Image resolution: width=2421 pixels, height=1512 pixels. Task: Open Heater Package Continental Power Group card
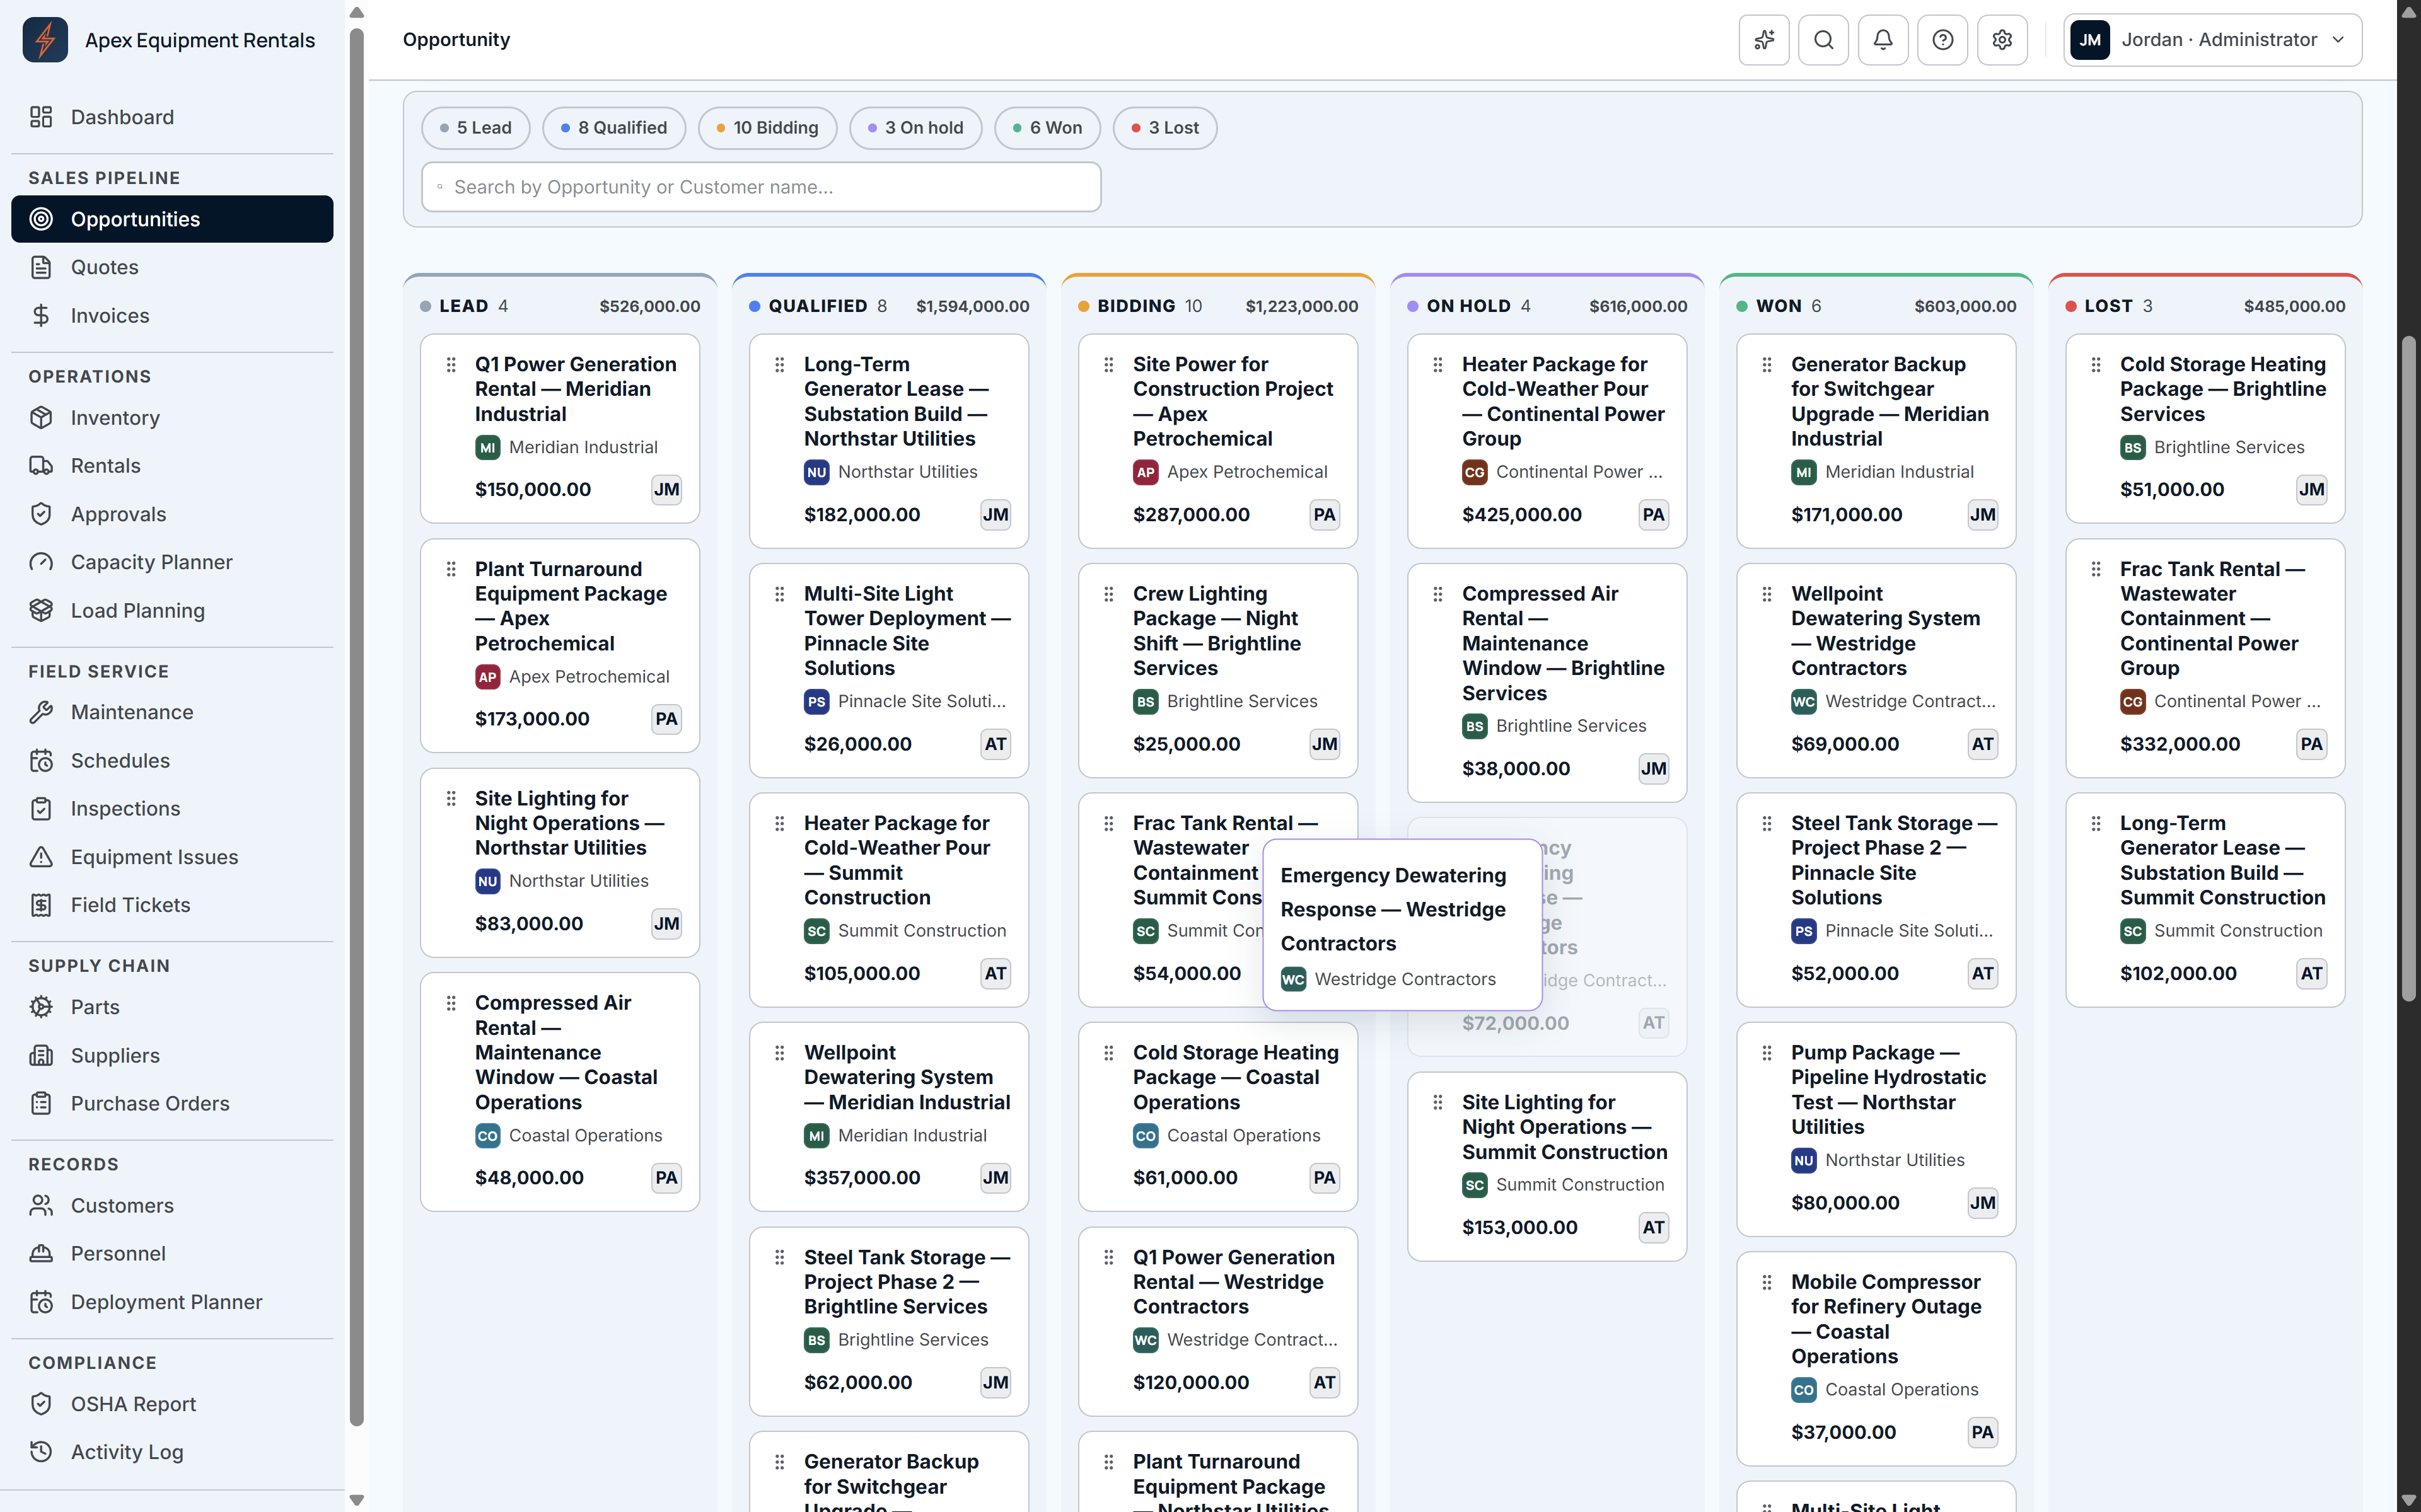click(1547, 441)
